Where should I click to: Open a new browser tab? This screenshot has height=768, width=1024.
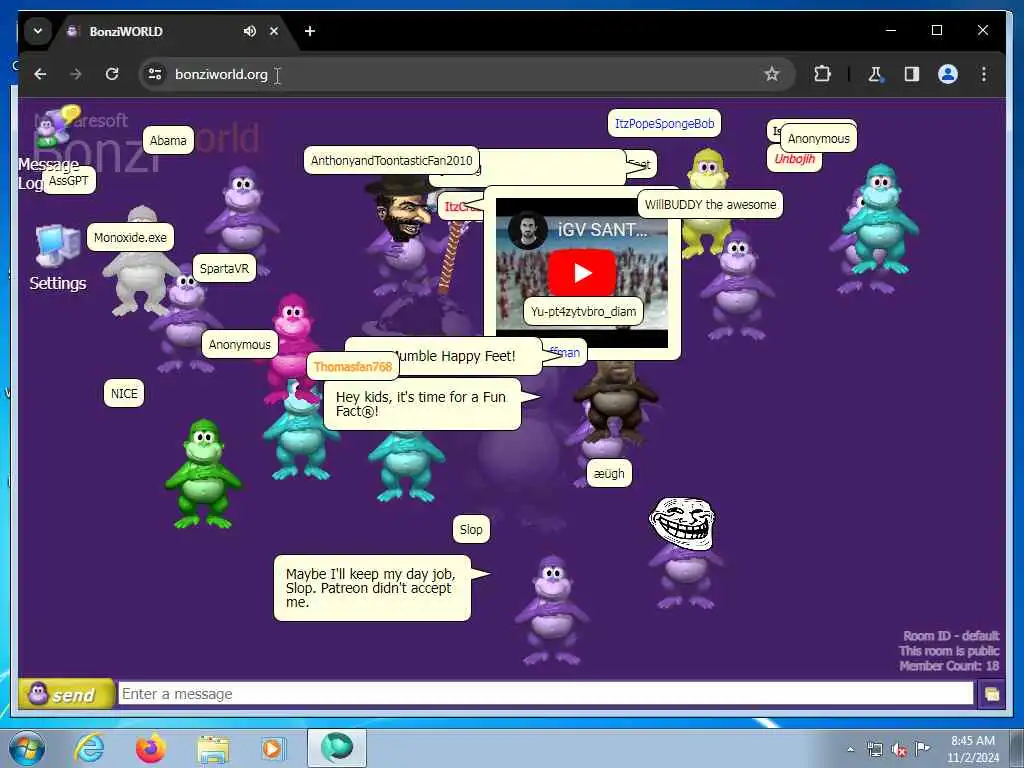pos(310,31)
